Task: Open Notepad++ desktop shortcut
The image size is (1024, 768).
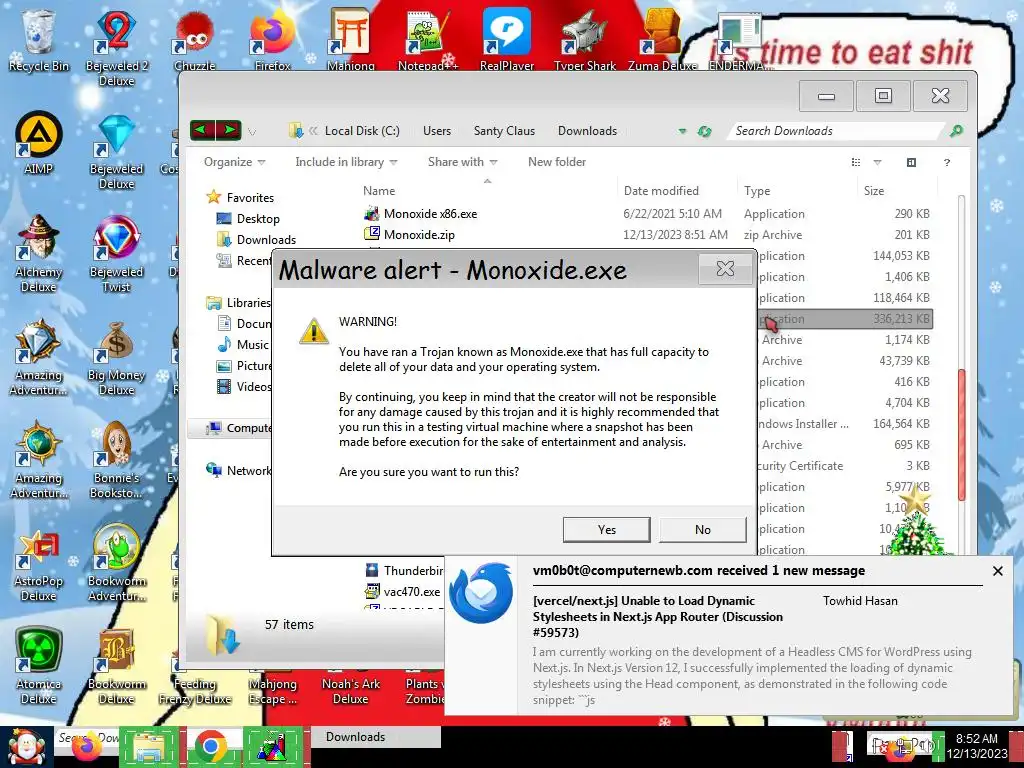Action: point(428,40)
